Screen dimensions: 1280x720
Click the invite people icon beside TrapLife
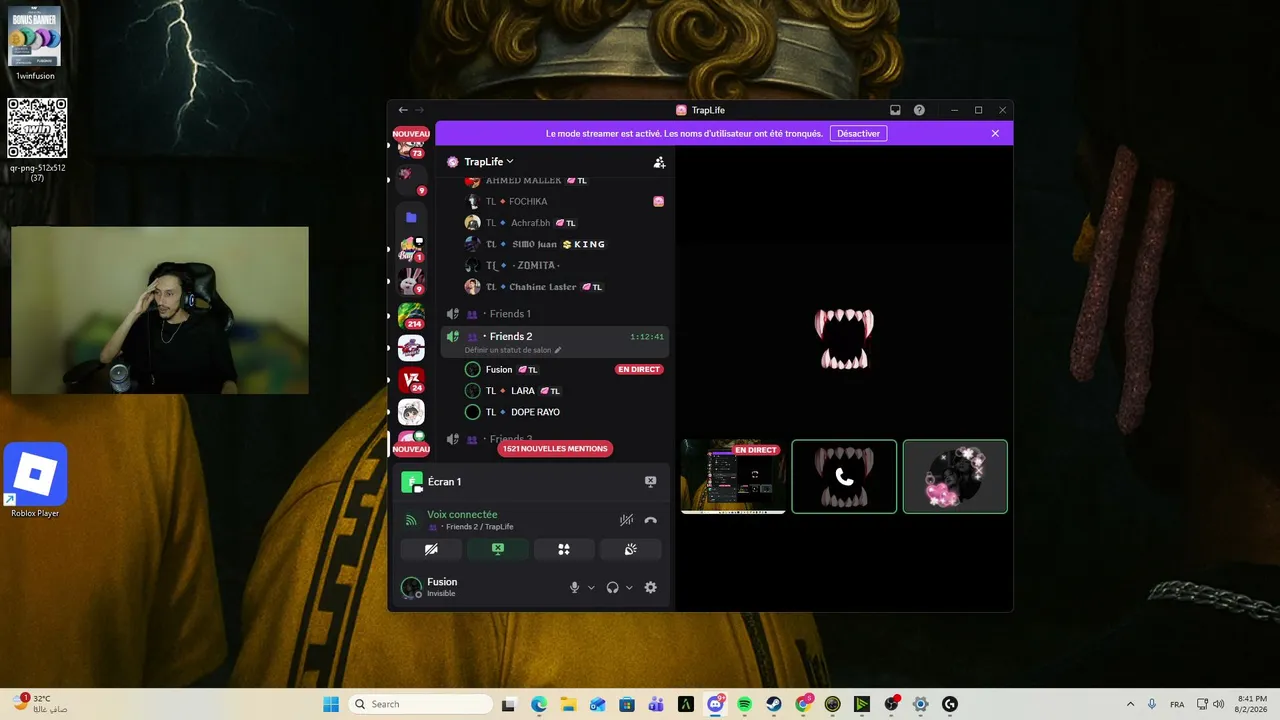point(659,162)
